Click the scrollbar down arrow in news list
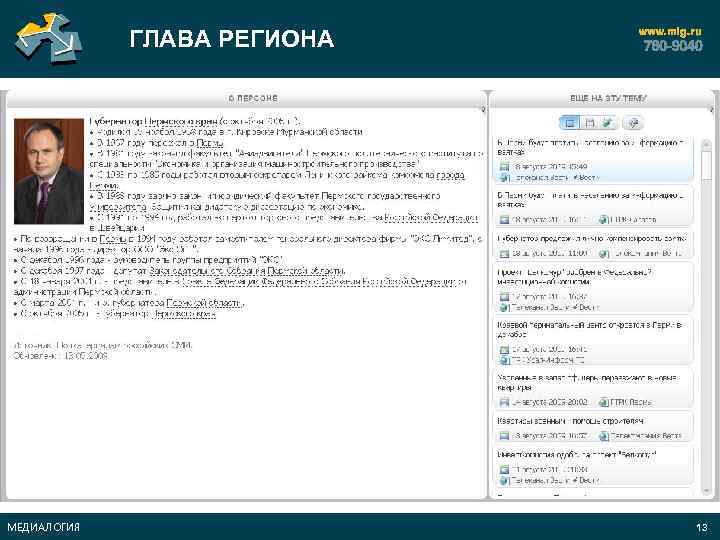Screen dimensions: 720x540 [x=707, y=491]
